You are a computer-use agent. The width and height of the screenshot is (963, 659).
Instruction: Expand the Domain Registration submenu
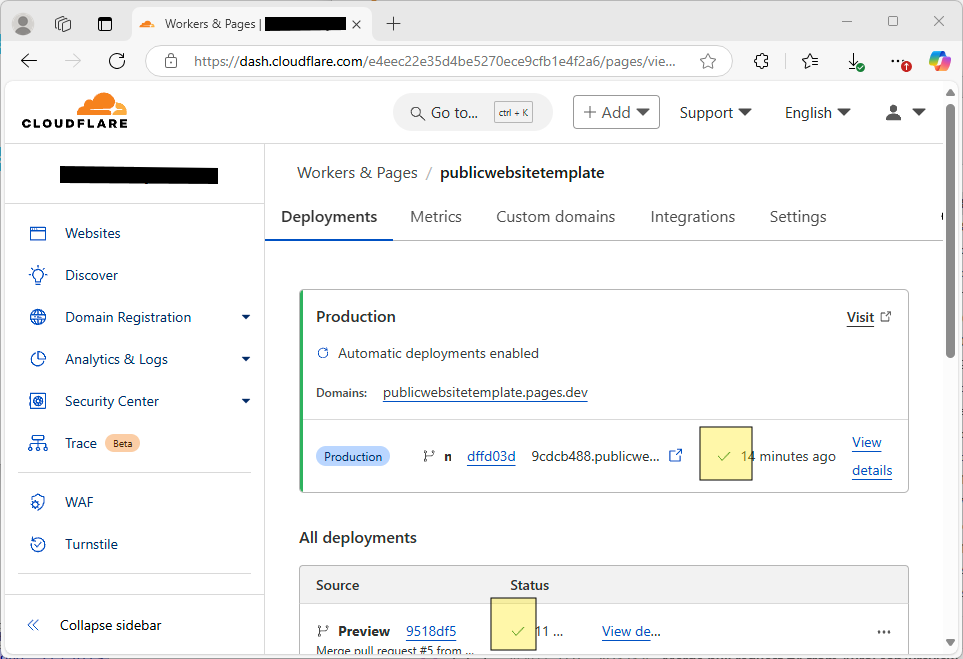[x=246, y=317]
